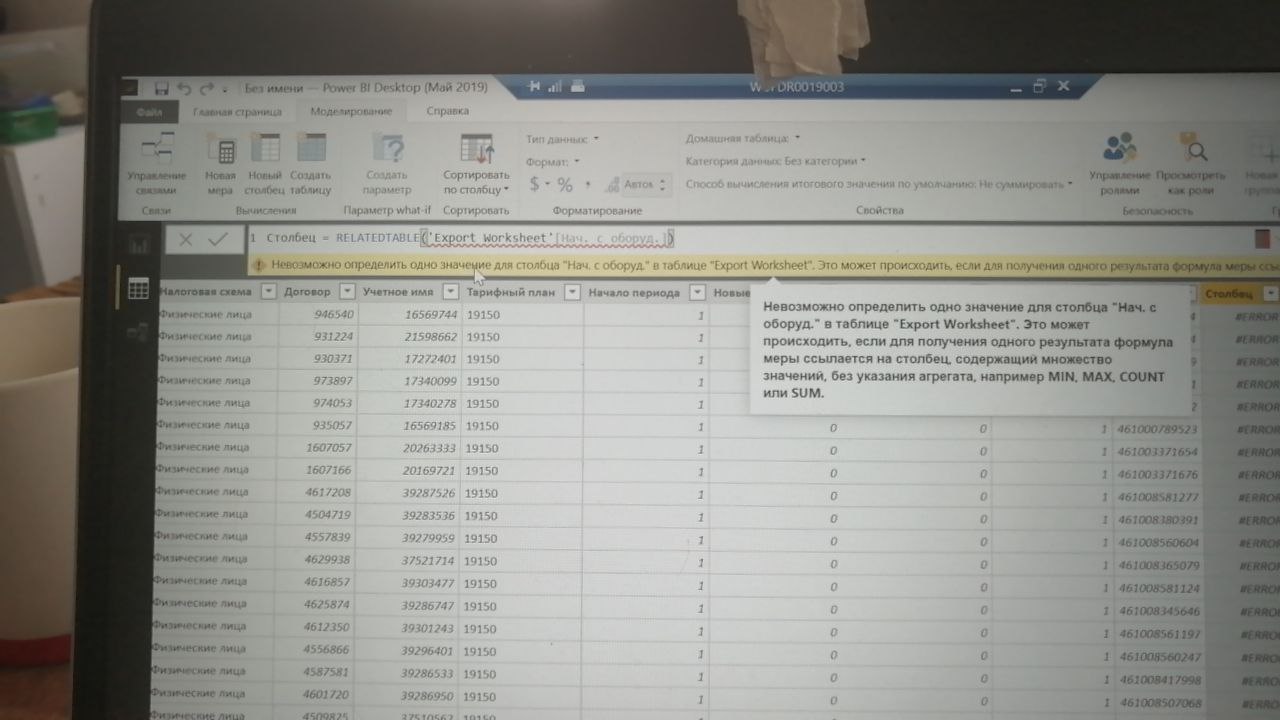Click inside the DAX formula bar
Viewport: 1280px width, 720px height.
(750, 238)
